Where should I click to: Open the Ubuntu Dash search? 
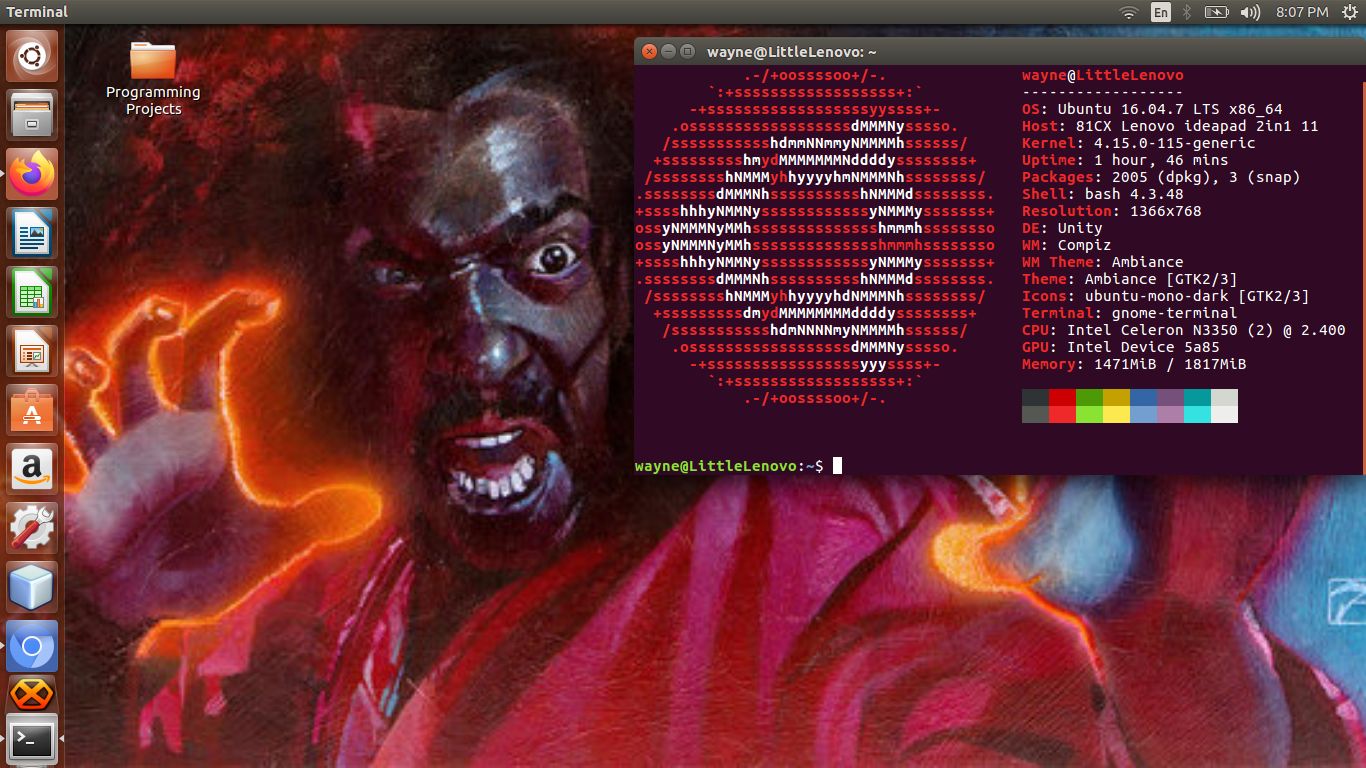coord(31,55)
